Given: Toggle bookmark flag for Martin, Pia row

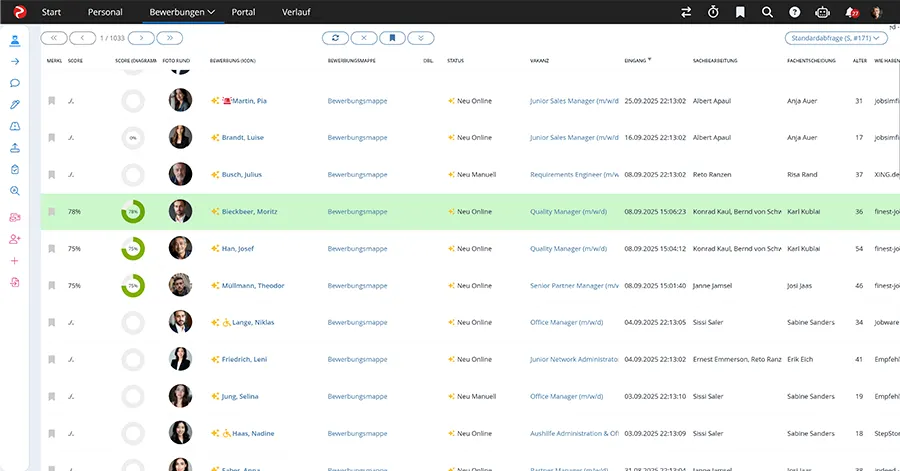Looking at the screenshot, I should click(52, 101).
